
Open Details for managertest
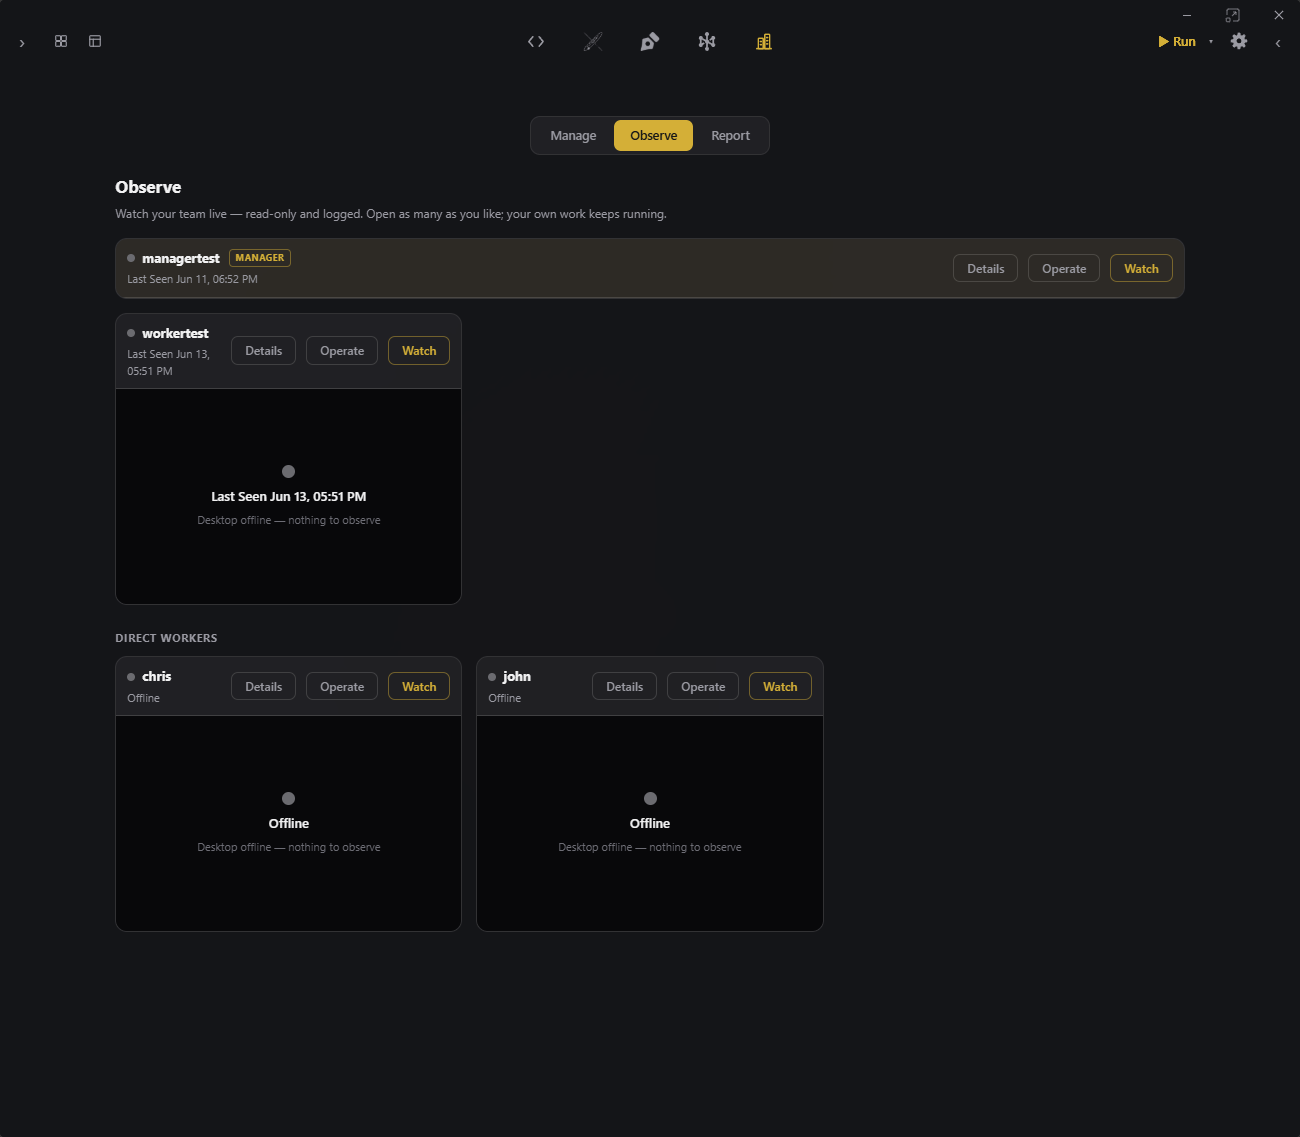click(985, 268)
